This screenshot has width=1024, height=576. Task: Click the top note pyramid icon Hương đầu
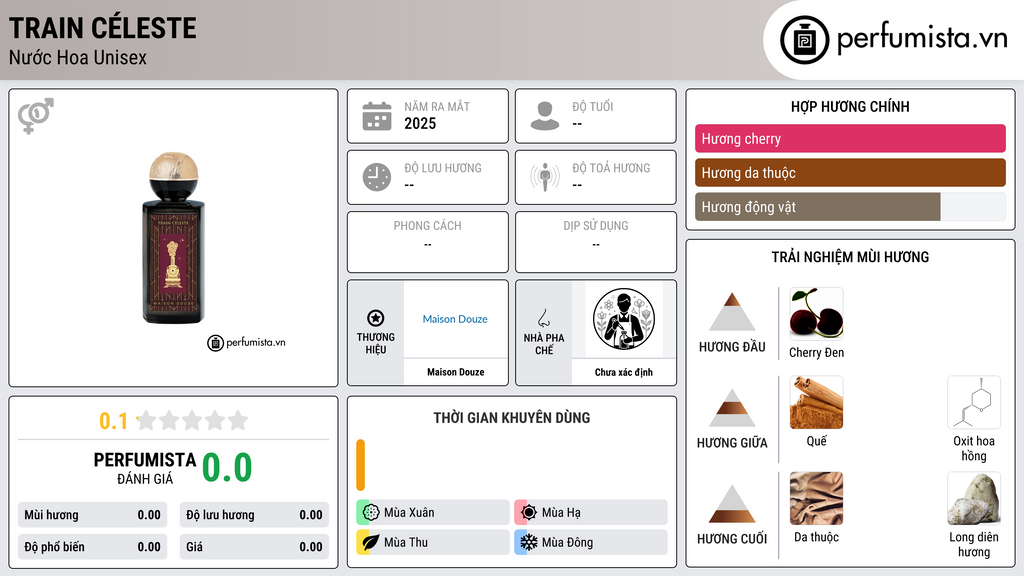732,312
